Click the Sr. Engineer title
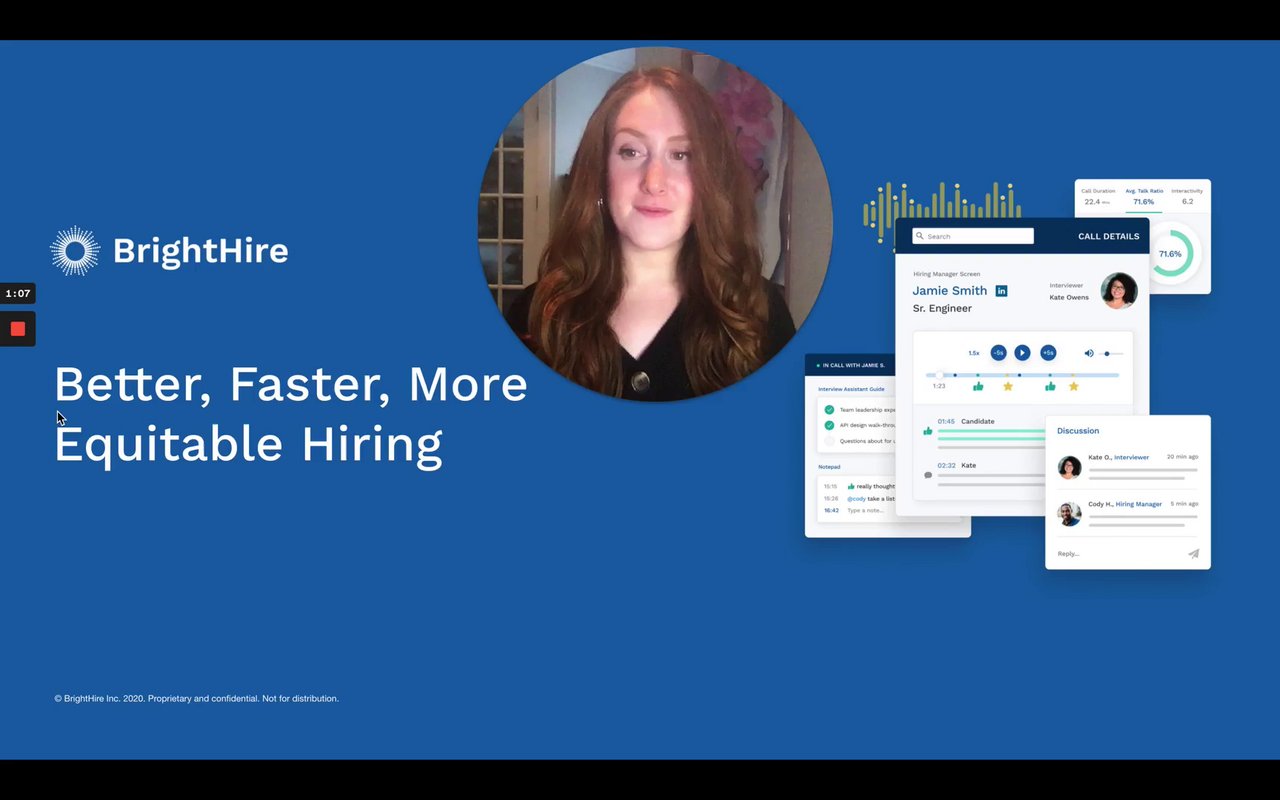Screen dimensions: 1280x800 point(942,309)
